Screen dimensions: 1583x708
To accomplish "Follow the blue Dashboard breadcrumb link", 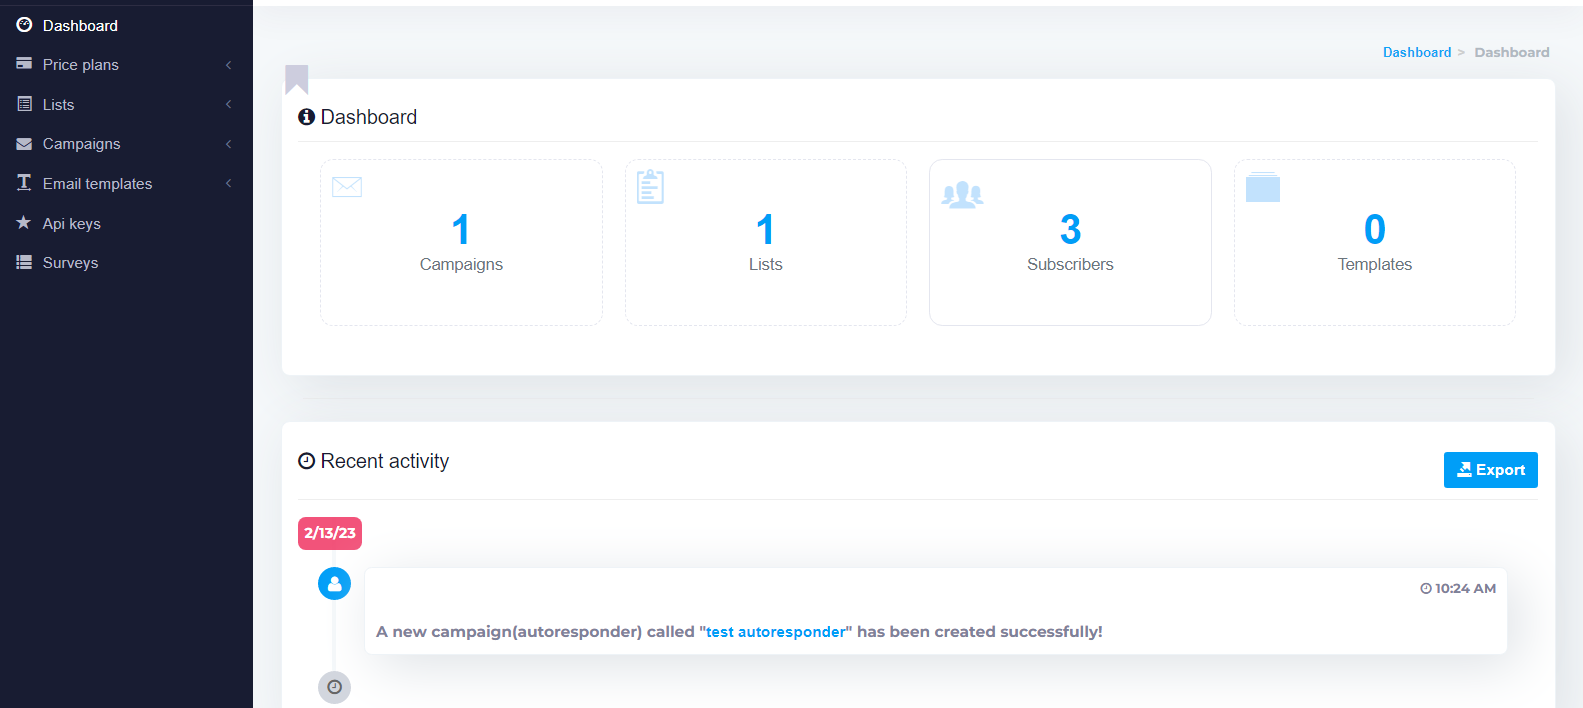I will pos(1416,52).
